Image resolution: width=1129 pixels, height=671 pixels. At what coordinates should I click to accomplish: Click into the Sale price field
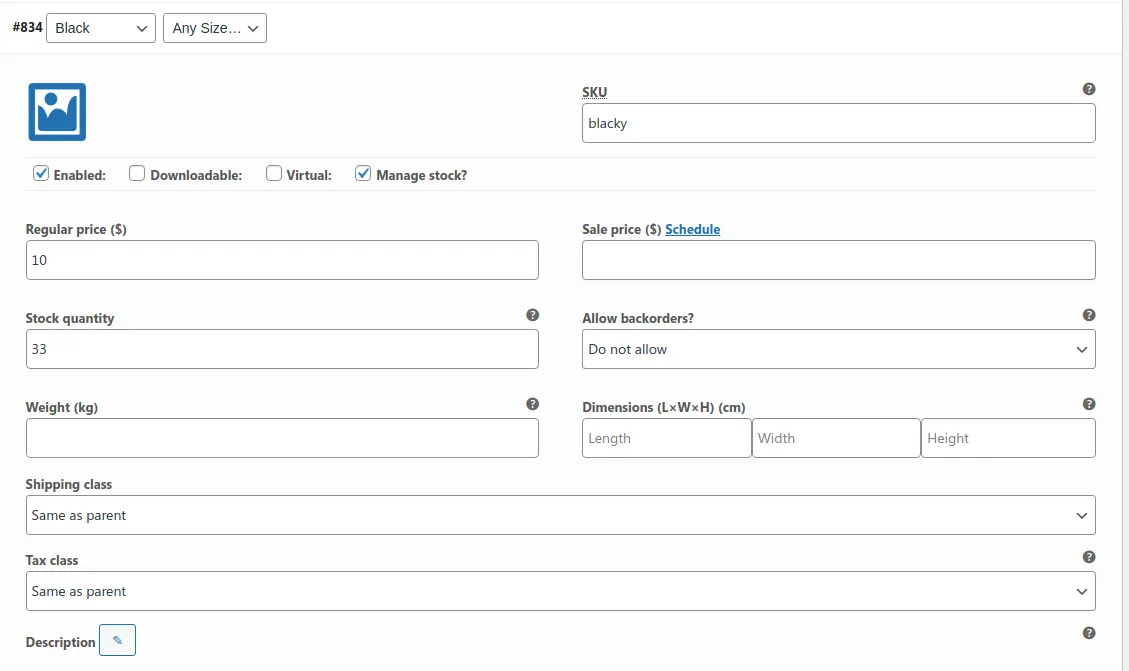(839, 260)
